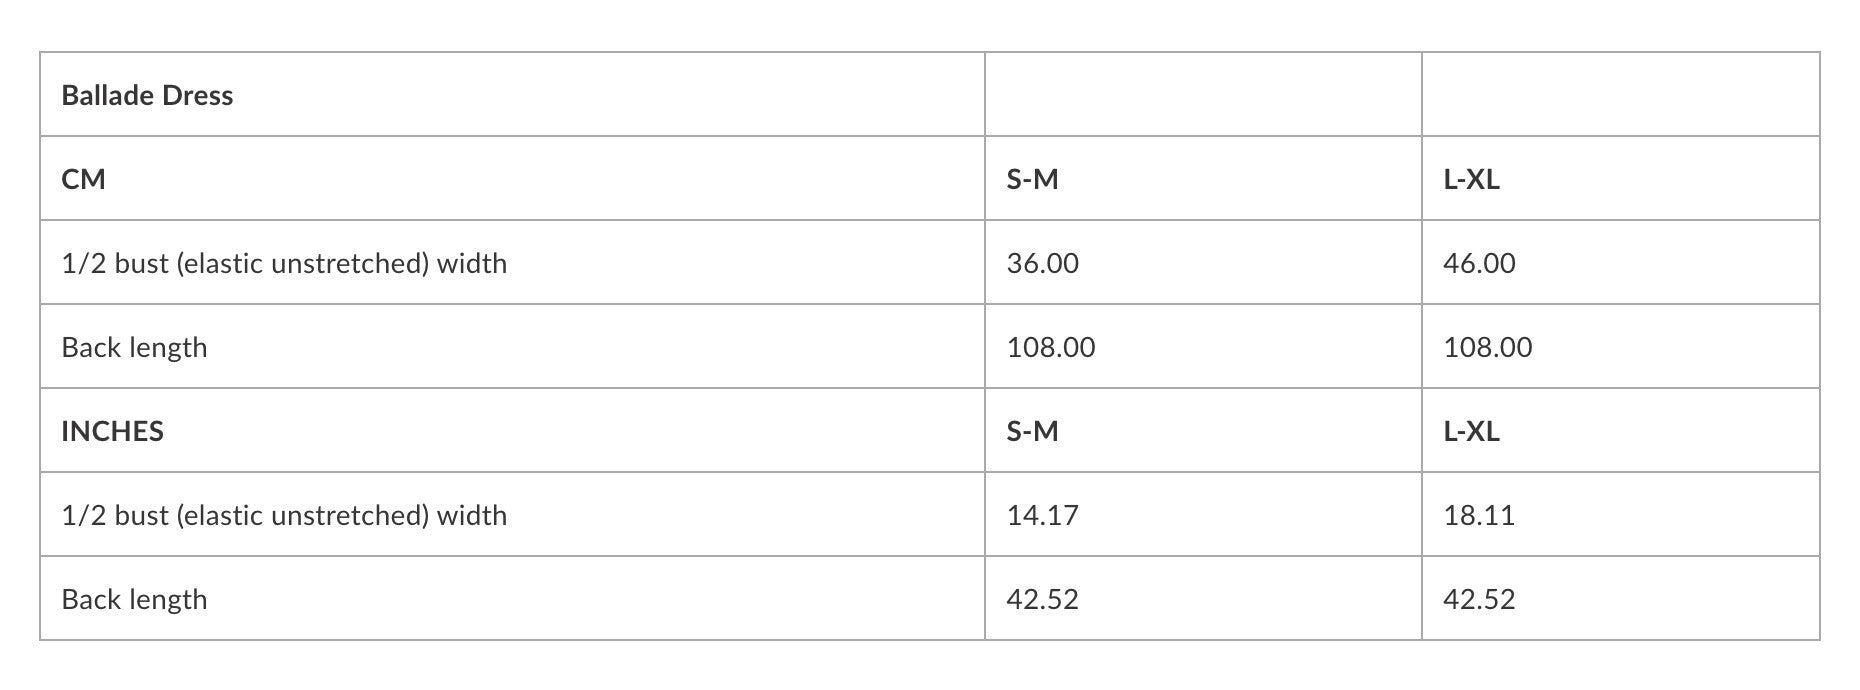Select the 1/2 bust label under CM

click(284, 263)
